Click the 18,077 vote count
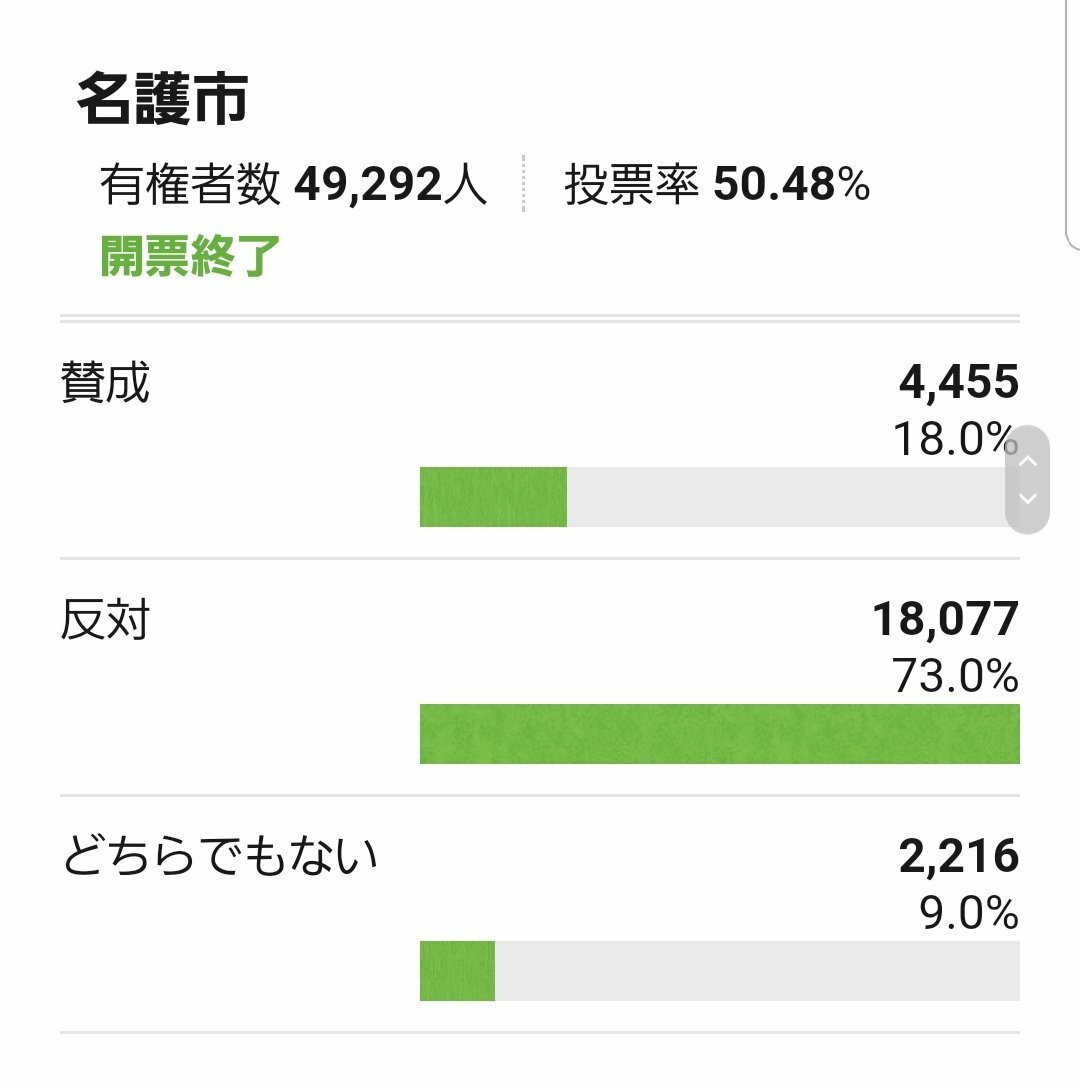 point(945,619)
